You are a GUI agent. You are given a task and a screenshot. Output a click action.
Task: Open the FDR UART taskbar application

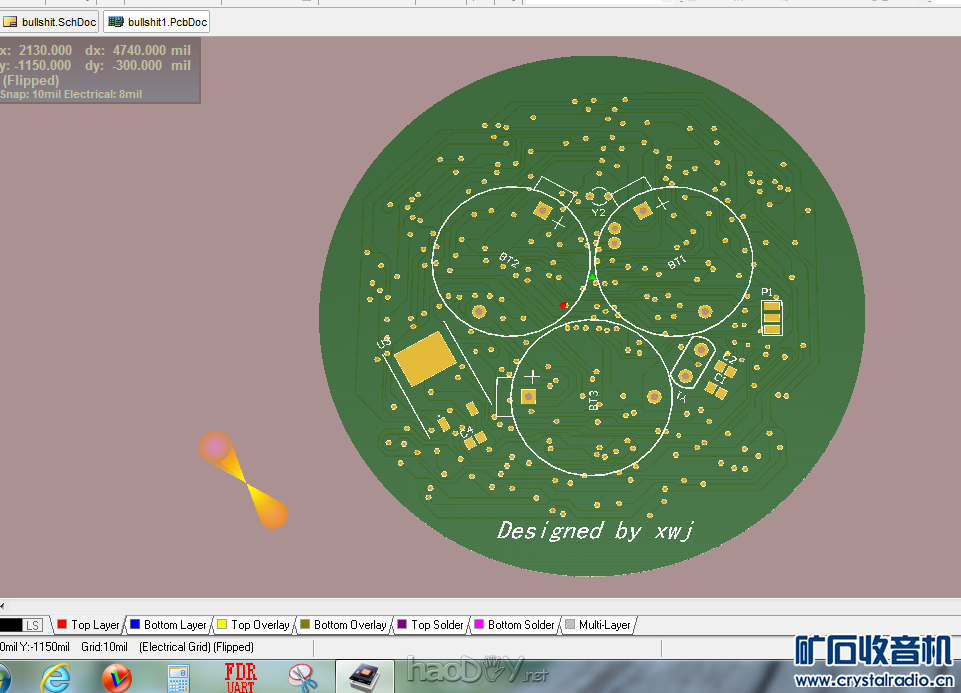240,677
